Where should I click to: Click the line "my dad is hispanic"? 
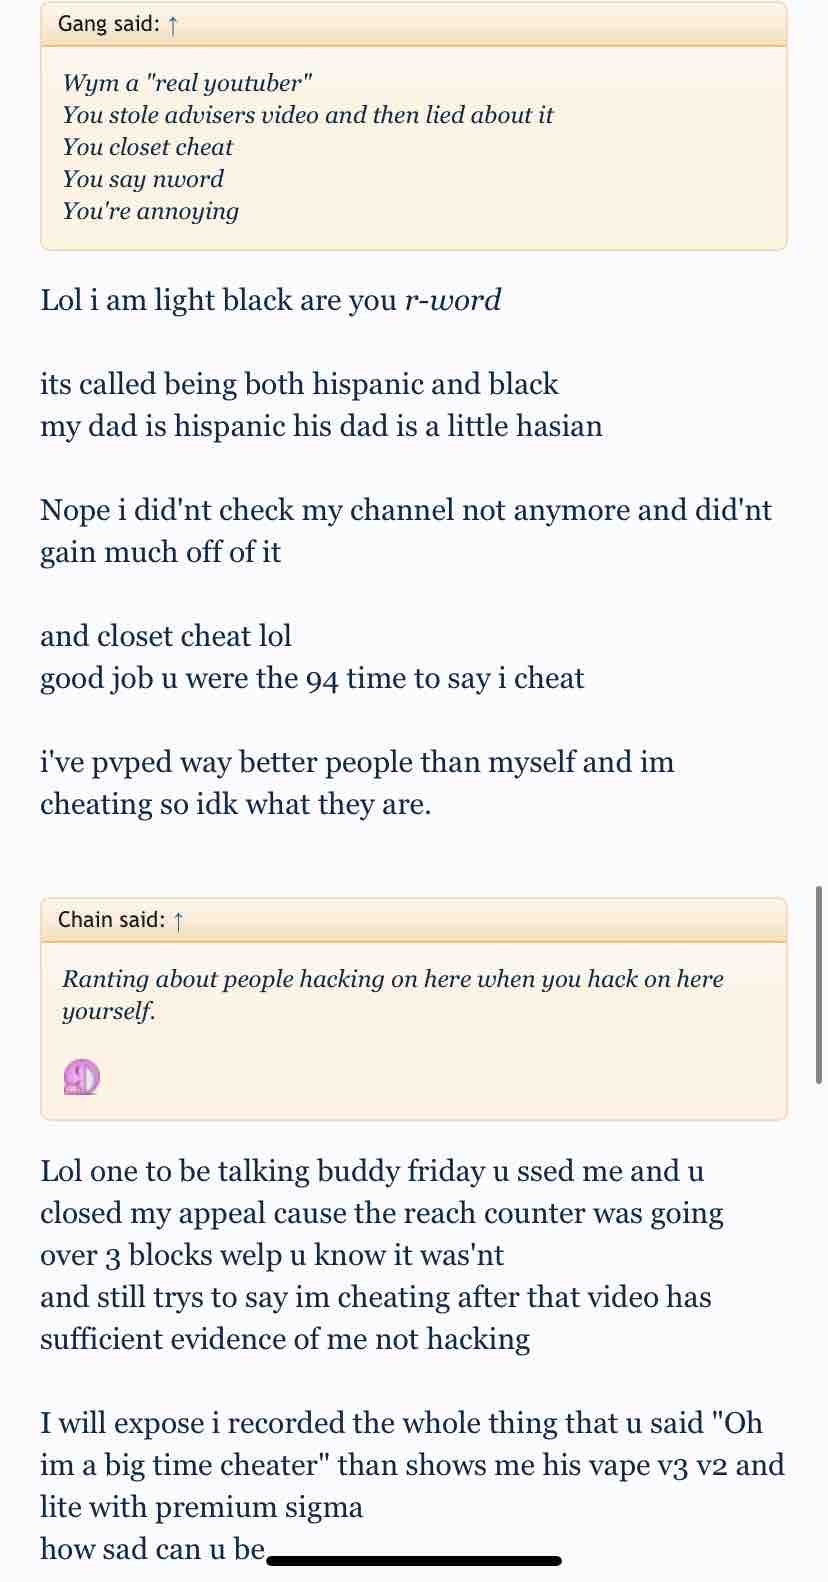321,426
